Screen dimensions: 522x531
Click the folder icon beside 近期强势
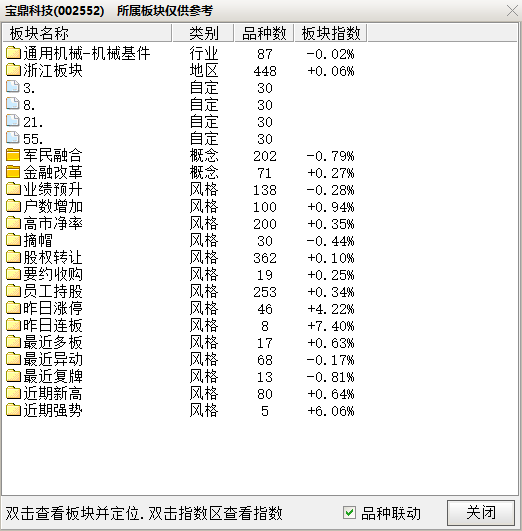(14, 410)
